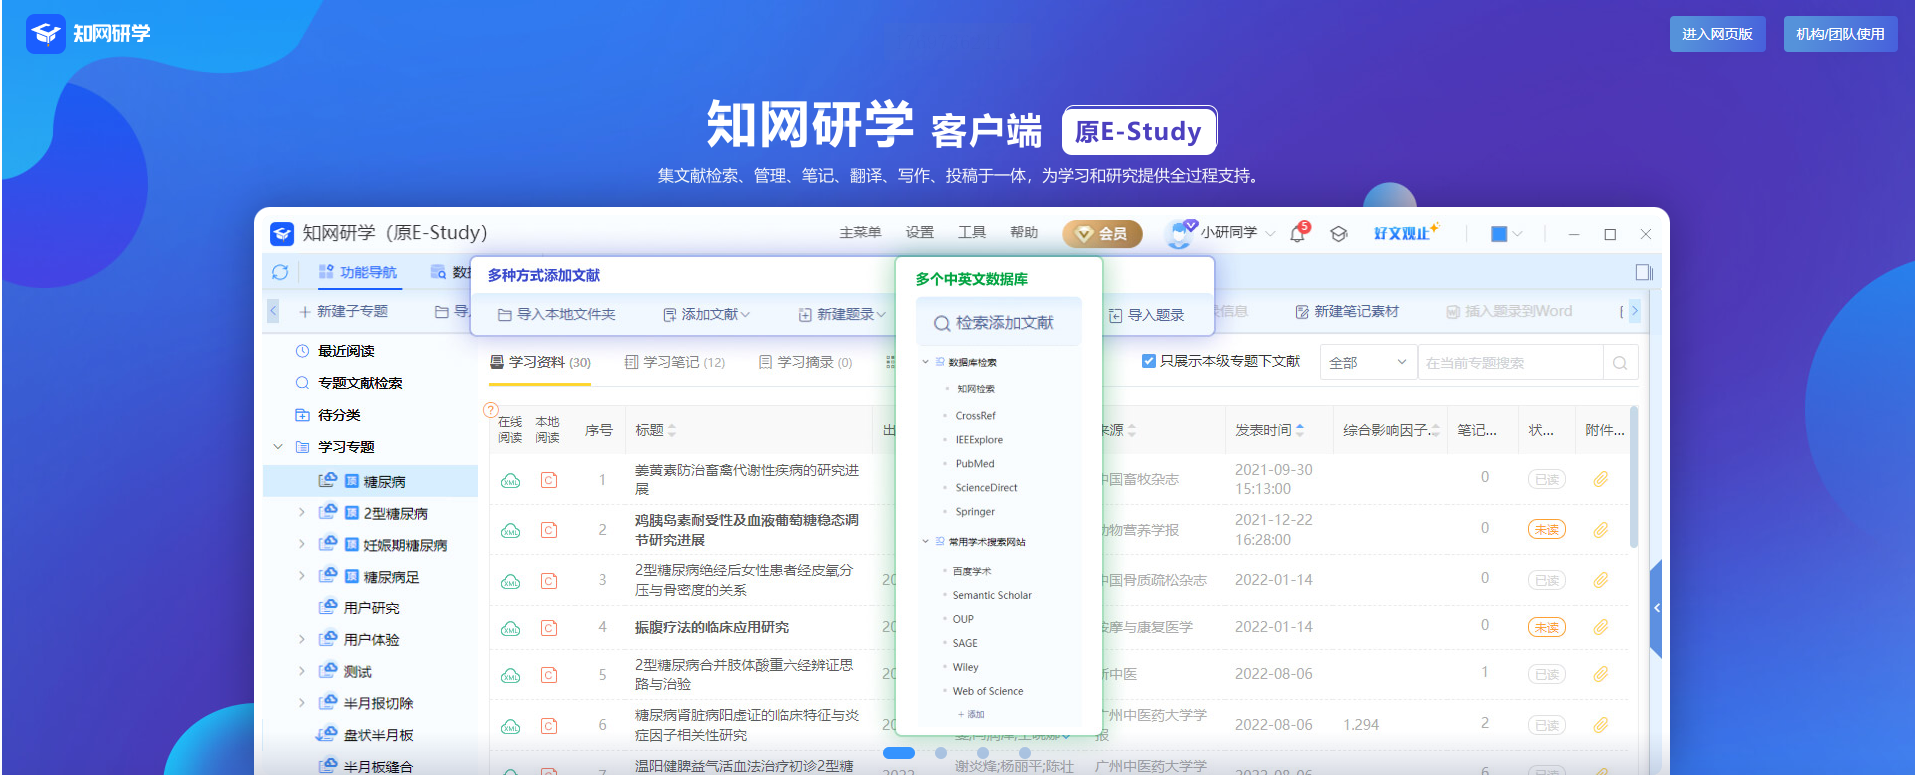Toggle 已读 status for row 5

(1546, 675)
